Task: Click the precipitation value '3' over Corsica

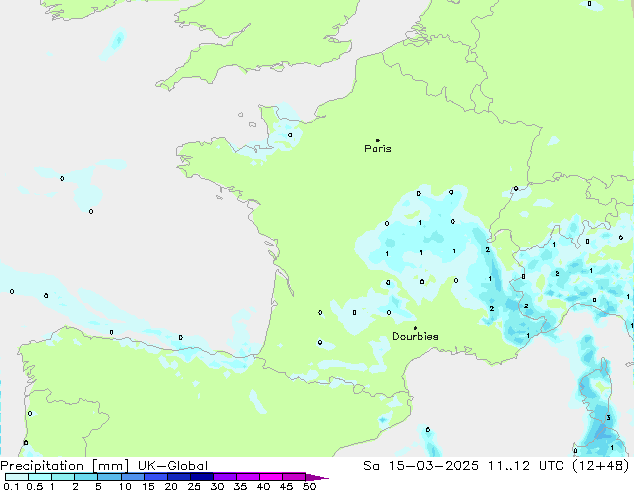Action: [x=608, y=418]
